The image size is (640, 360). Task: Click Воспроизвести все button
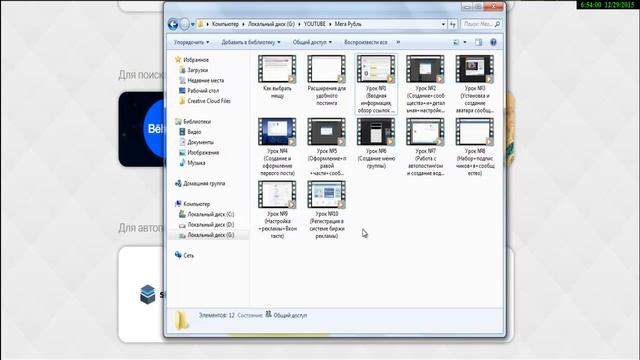click(365, 42)
